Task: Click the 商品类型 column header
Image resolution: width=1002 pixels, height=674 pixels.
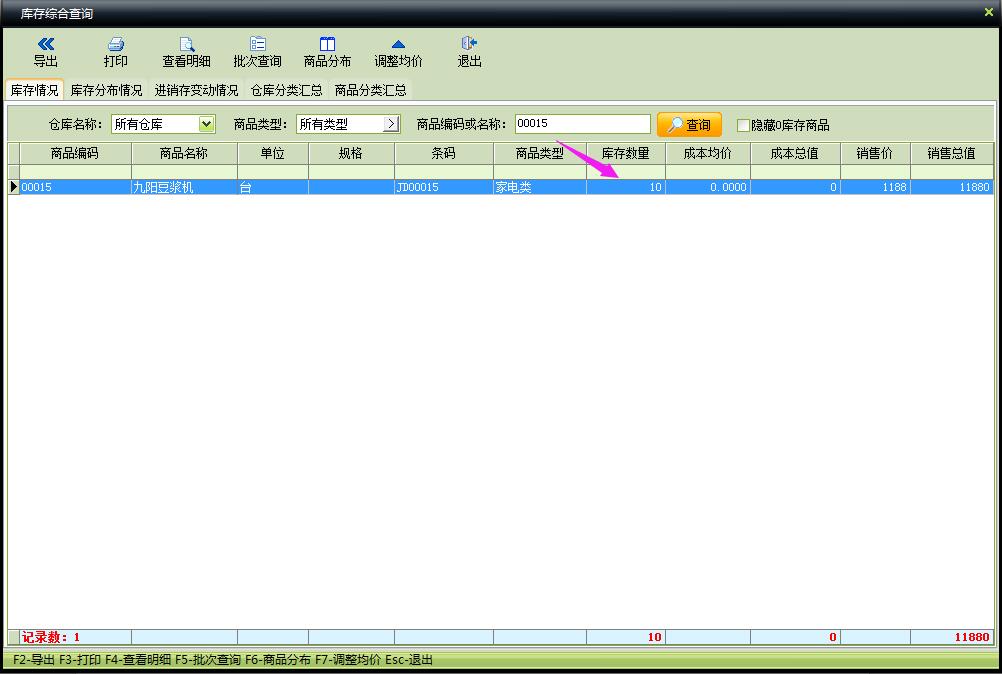Action: 540,153
